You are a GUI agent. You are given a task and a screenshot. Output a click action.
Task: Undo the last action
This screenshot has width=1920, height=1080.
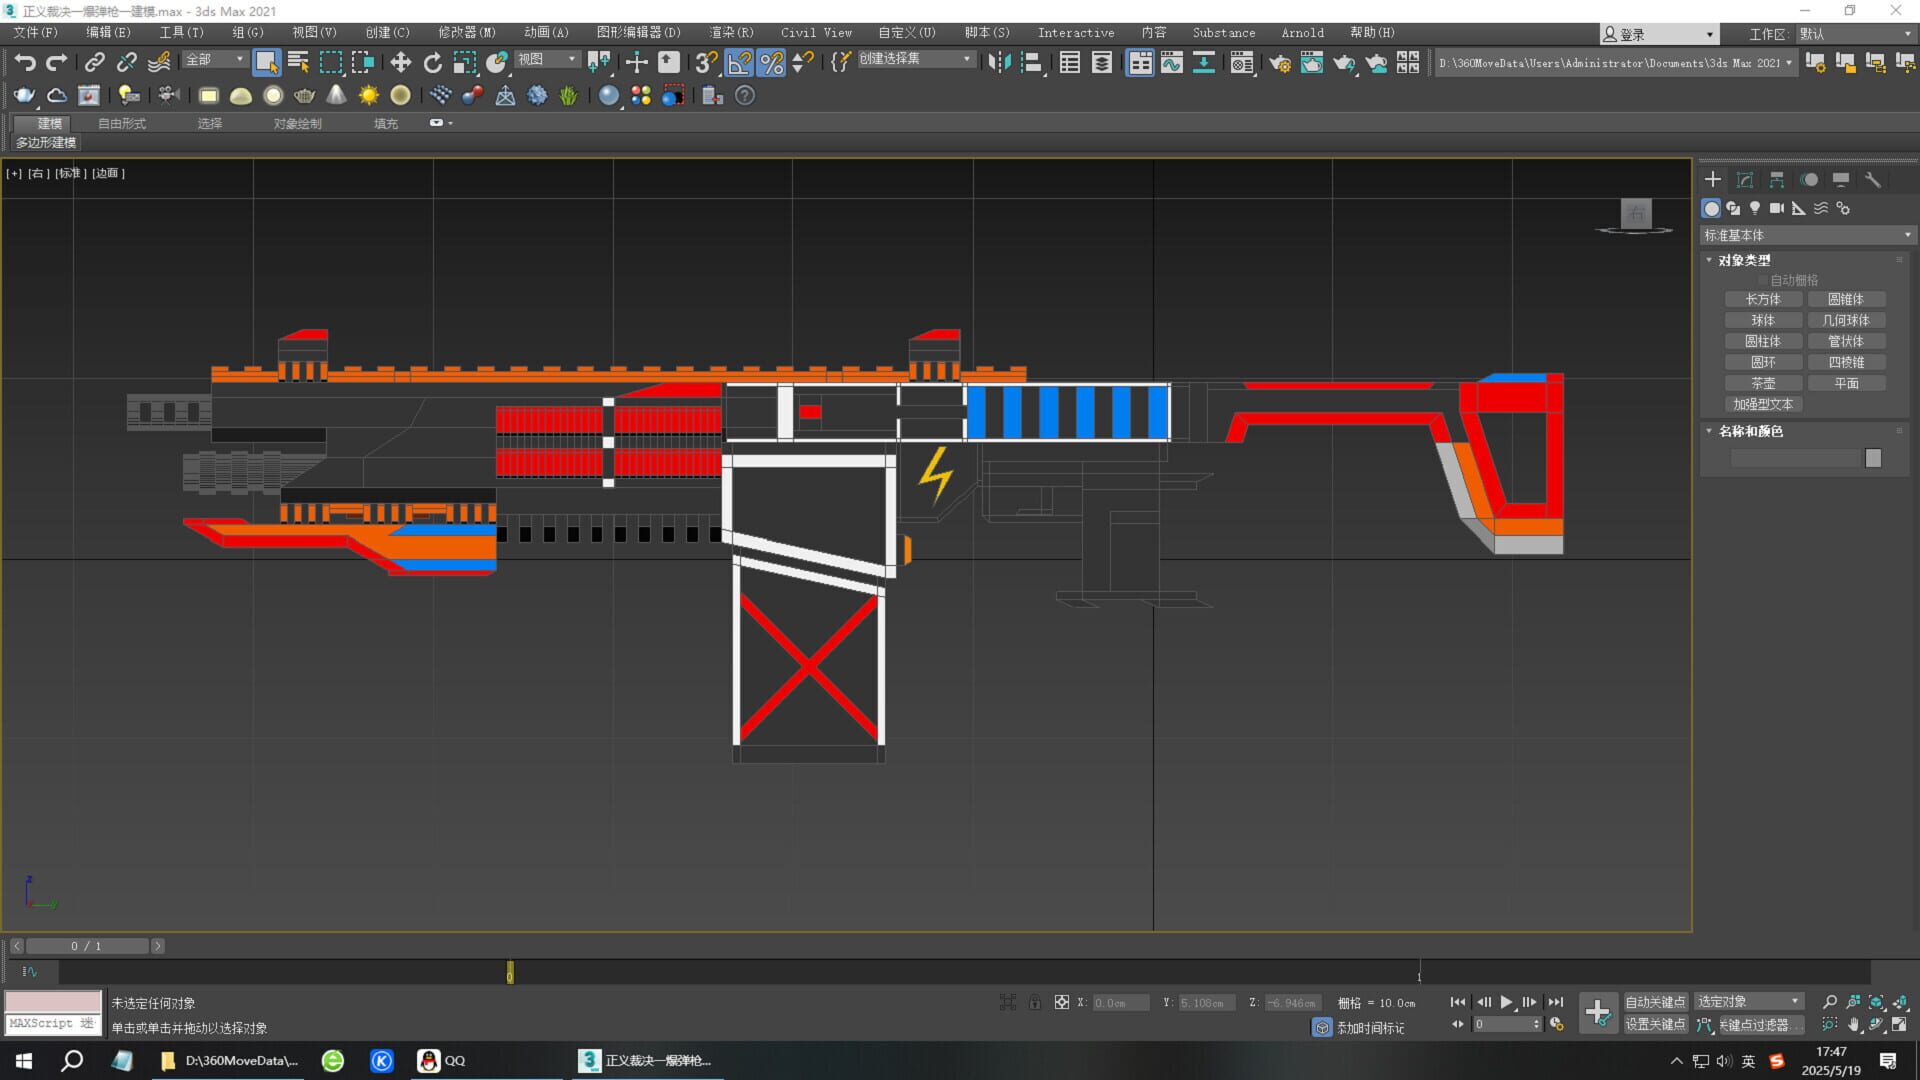25,62
